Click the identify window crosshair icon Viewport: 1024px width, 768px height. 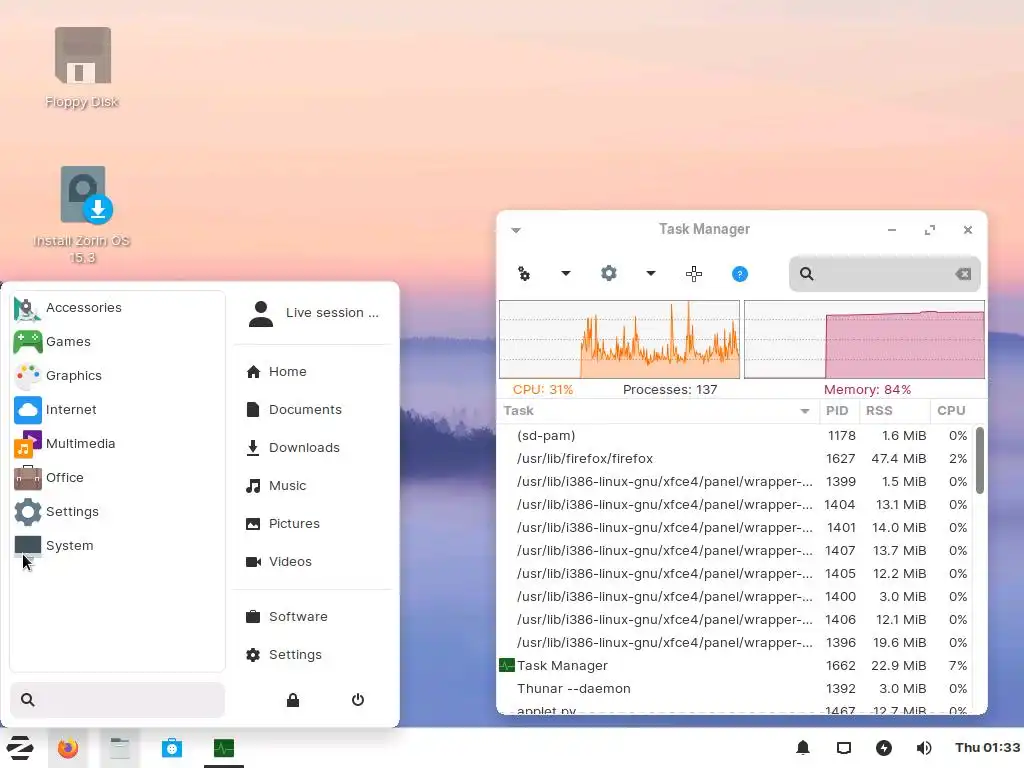tap(694, 274)
